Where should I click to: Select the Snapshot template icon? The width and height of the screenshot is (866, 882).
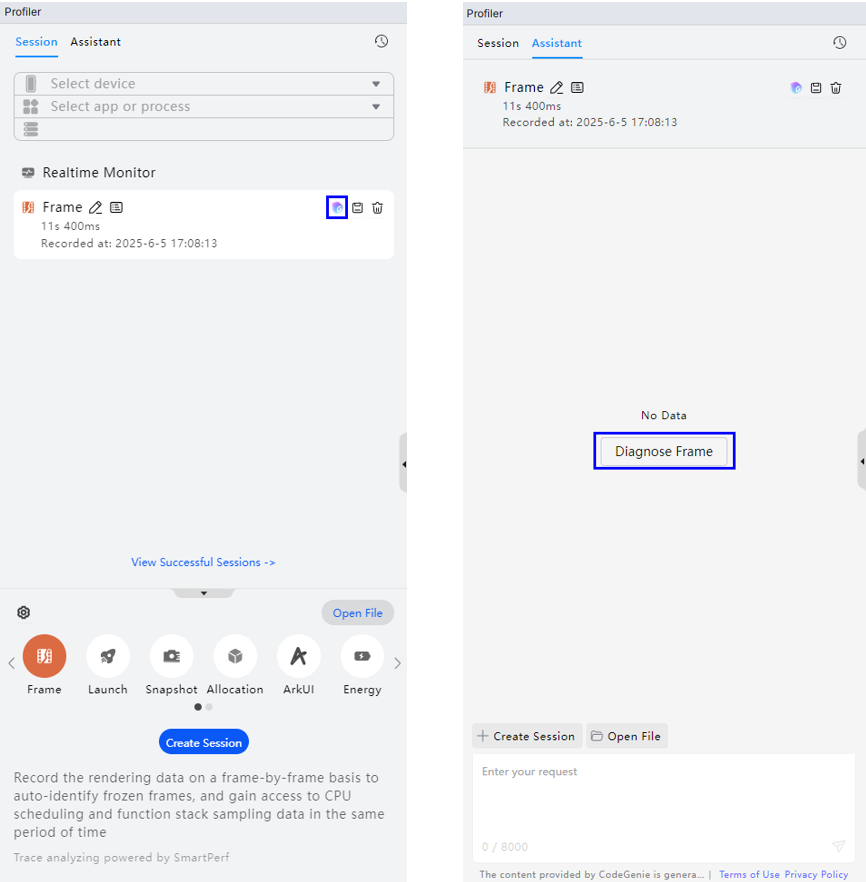coord(172,656)
